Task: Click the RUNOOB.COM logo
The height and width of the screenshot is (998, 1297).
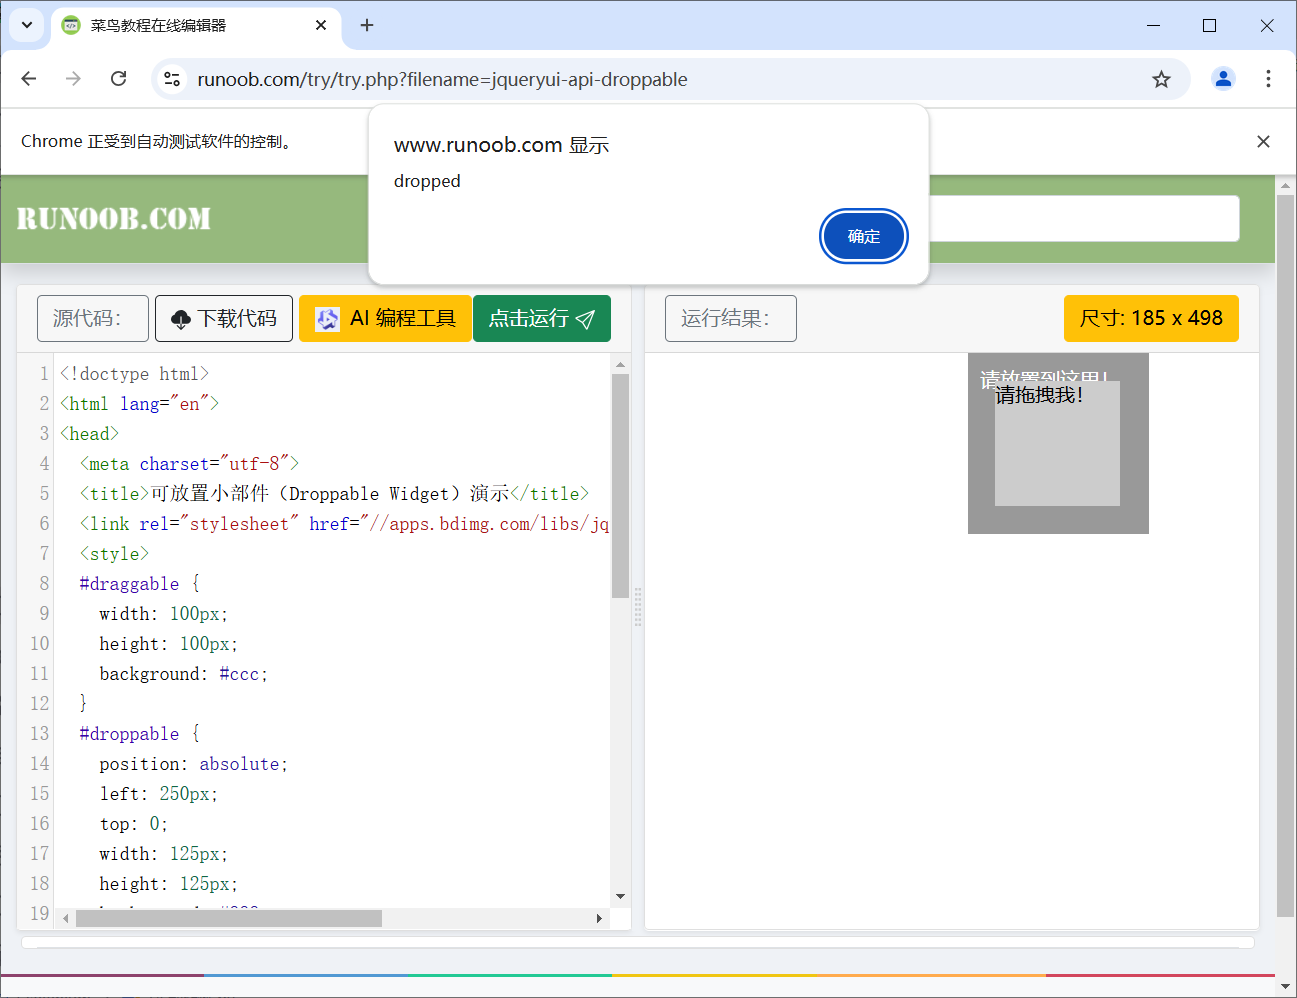Action: 114,218
